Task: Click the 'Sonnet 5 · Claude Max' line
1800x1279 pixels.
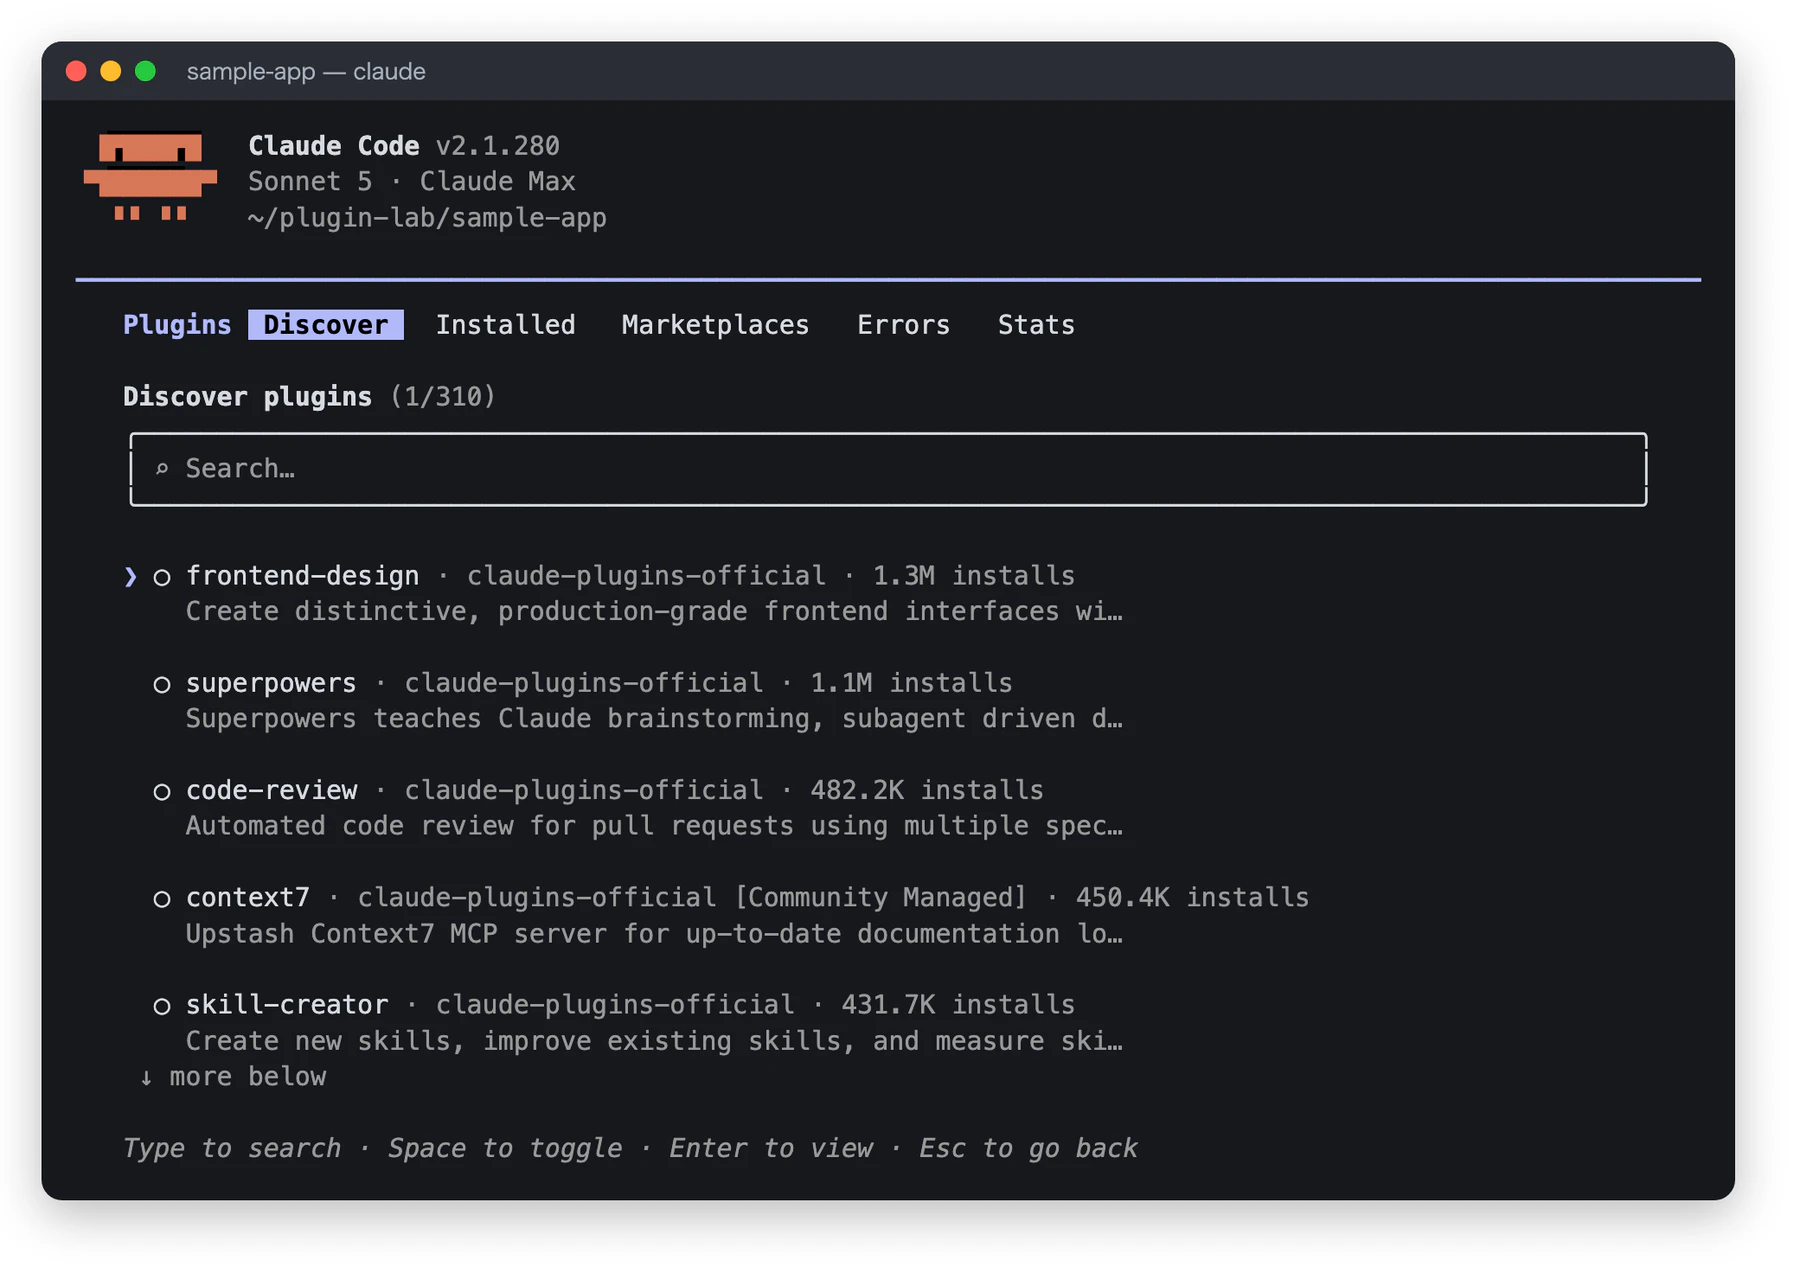Action: point(411,181)
